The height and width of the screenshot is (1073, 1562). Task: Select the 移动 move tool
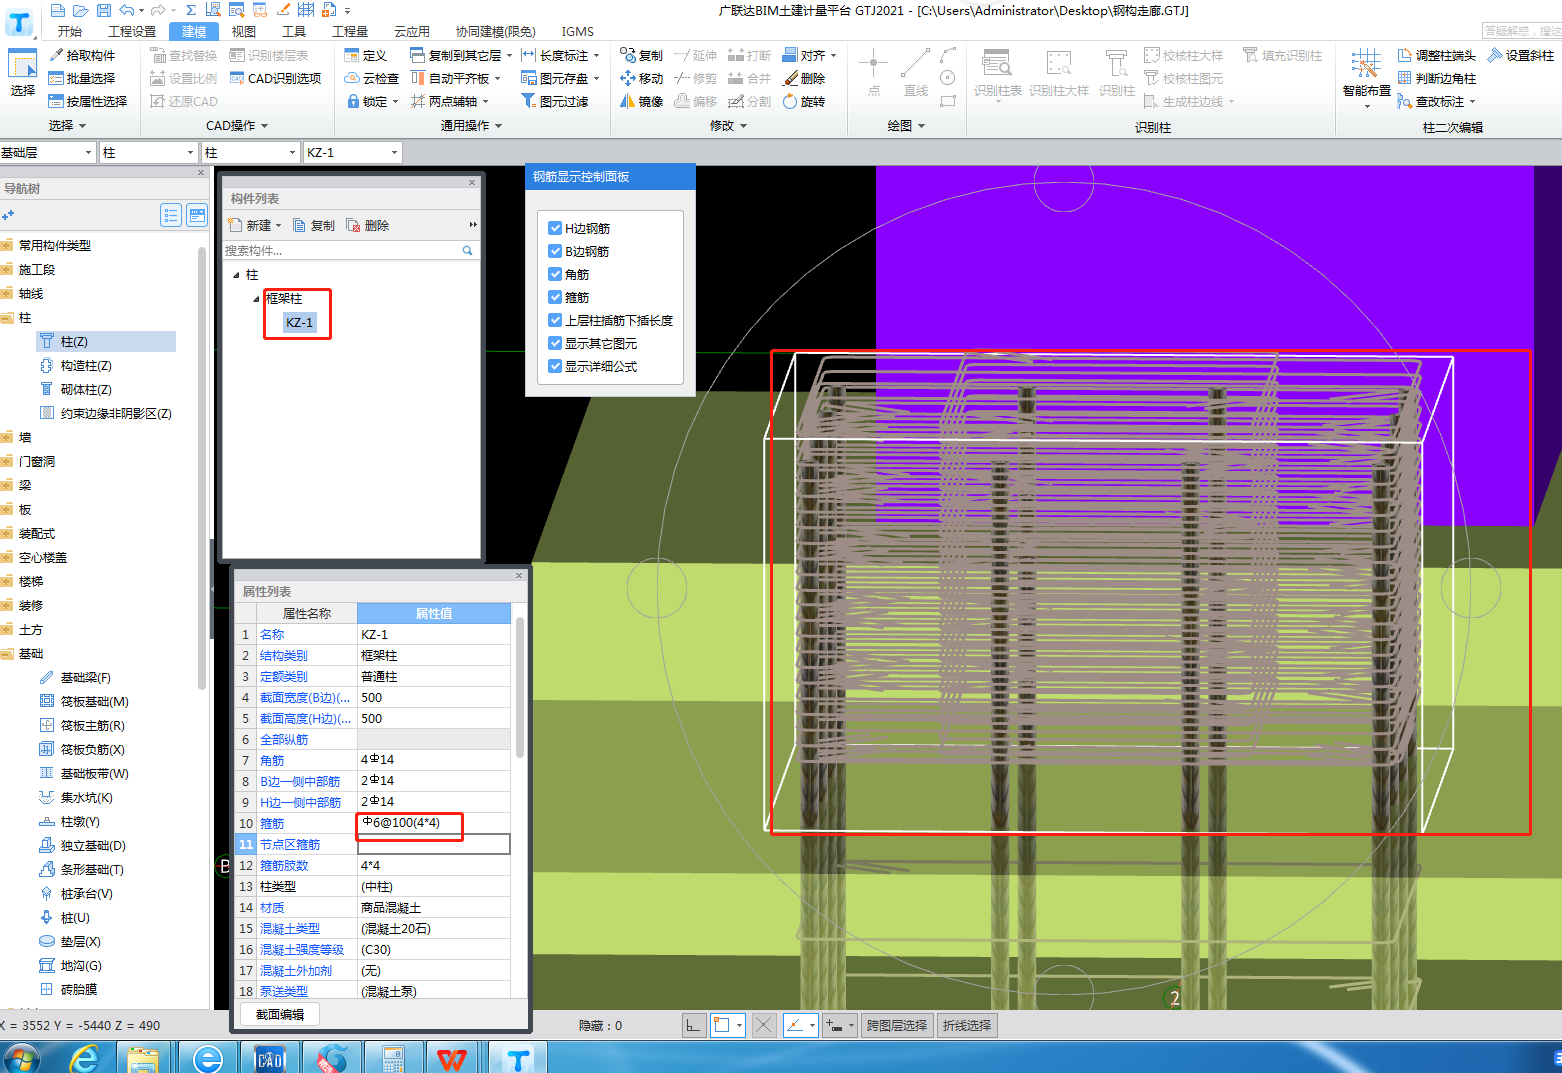tap(642, 78)
